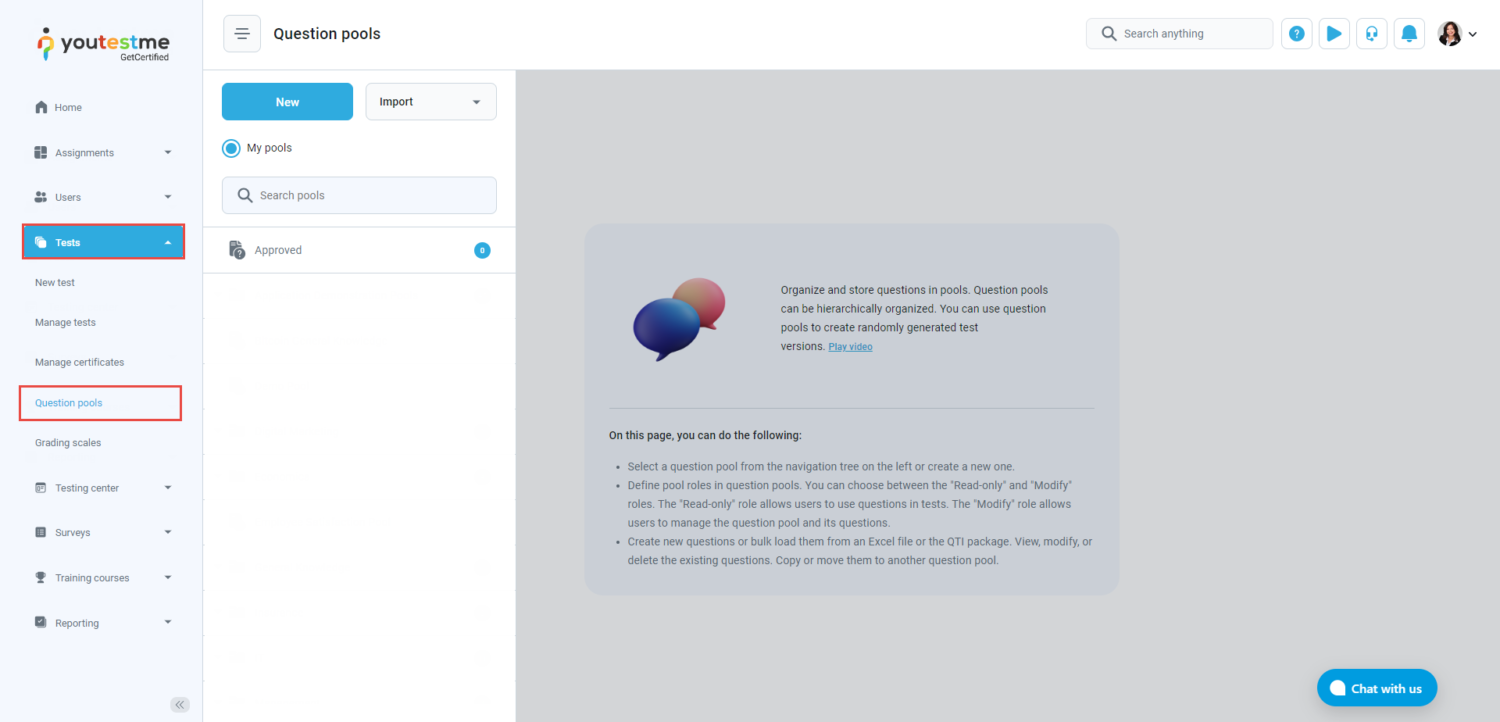Click the Training courses trophy icon
This screenshot has height=722, width=1500.
pos(41,578)
